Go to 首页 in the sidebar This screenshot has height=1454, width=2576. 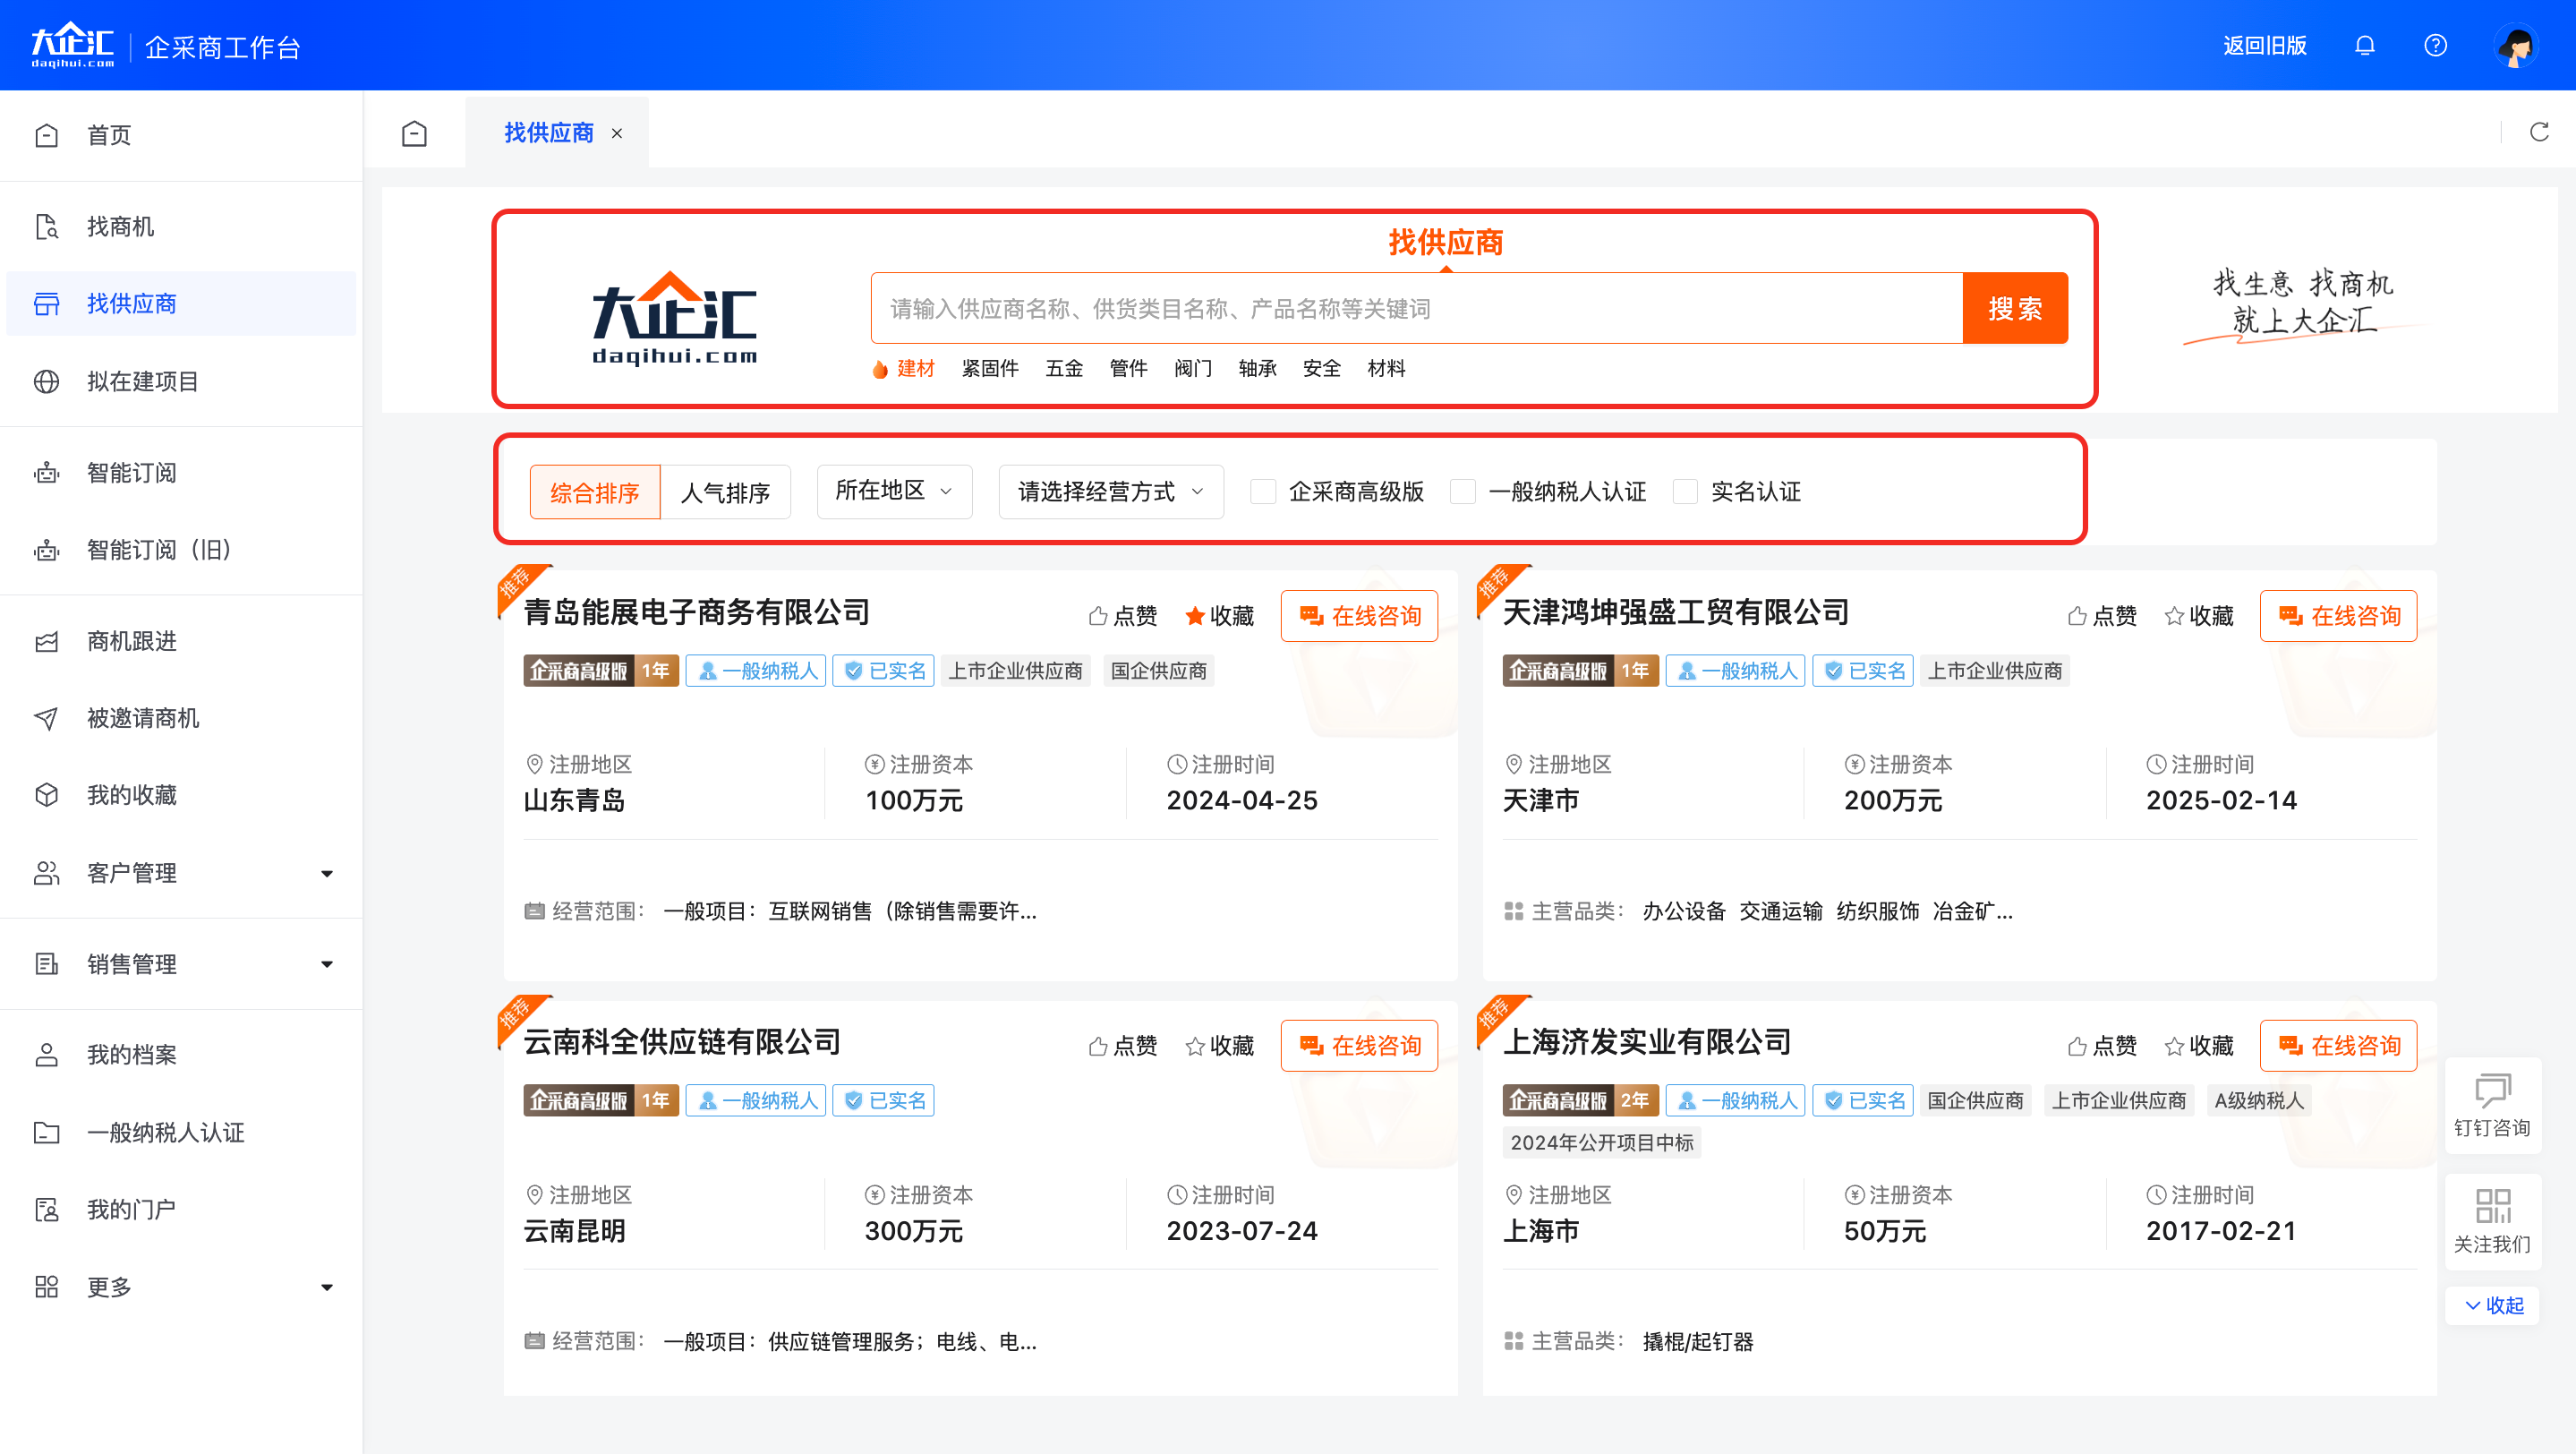coord(181,135)
